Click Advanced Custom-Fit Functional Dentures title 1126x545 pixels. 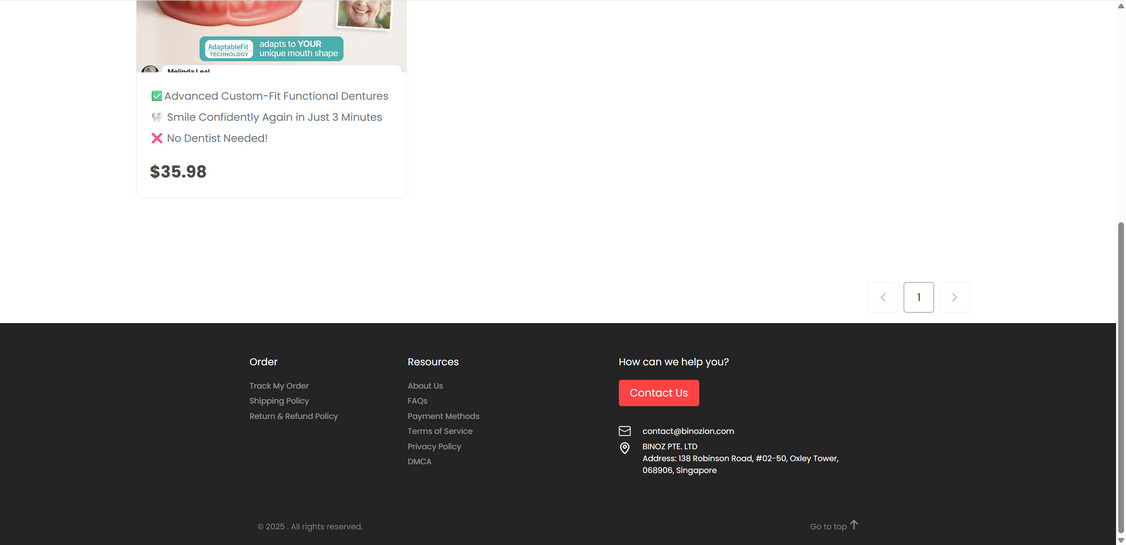click(x=276, y=96)
